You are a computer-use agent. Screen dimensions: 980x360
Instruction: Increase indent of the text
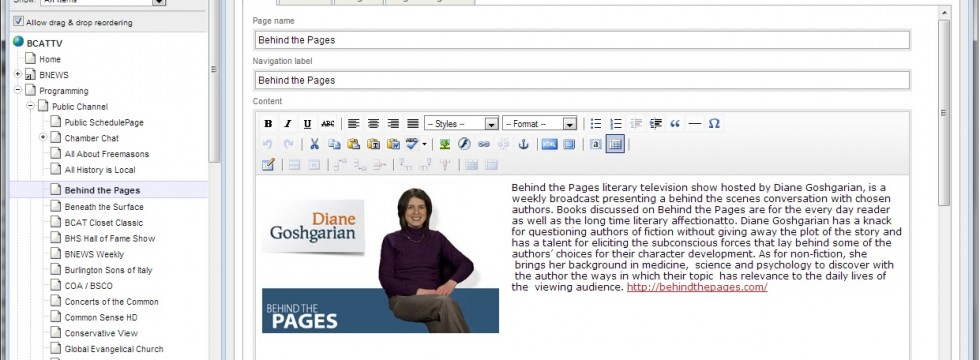pyautogui.click(x=656, y=124)
